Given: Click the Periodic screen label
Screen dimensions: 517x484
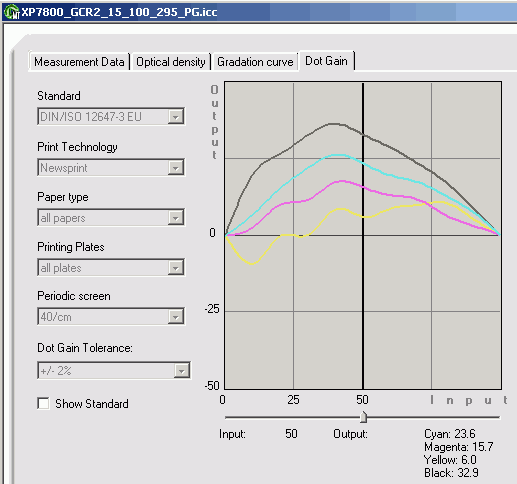Looking at the screenshot, I should (74, 296).
